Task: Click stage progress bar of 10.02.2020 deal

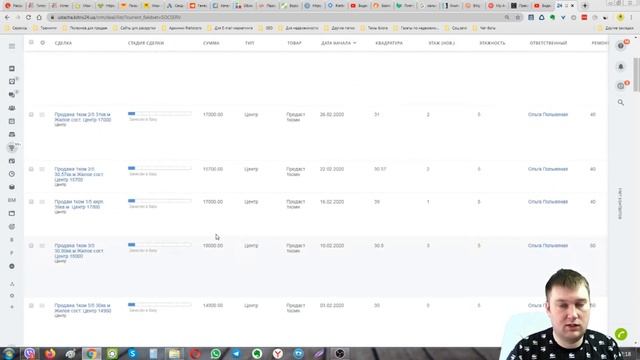Action: coord(160,244)
